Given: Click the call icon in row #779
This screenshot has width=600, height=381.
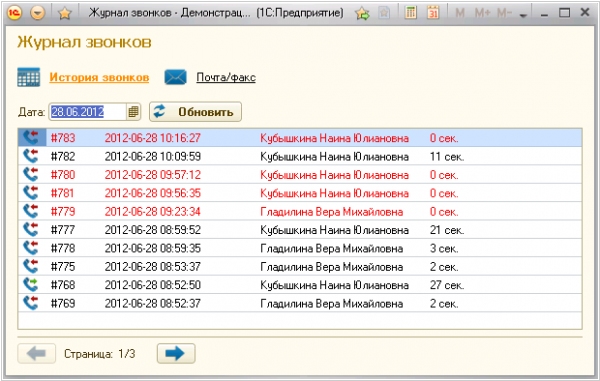Looking at the screenshot, I should 31,211.
